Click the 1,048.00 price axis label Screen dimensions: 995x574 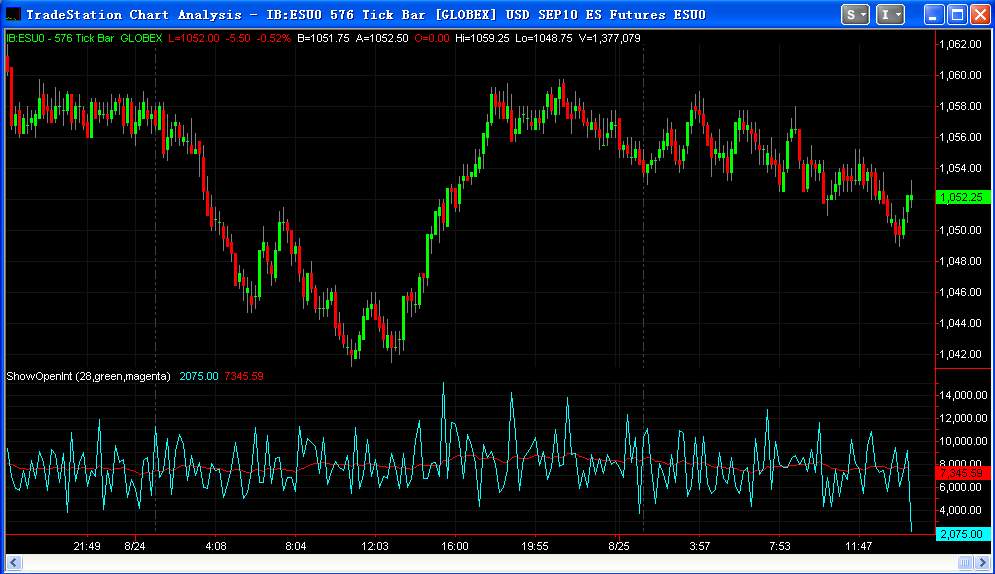click(x=960, y=261)
